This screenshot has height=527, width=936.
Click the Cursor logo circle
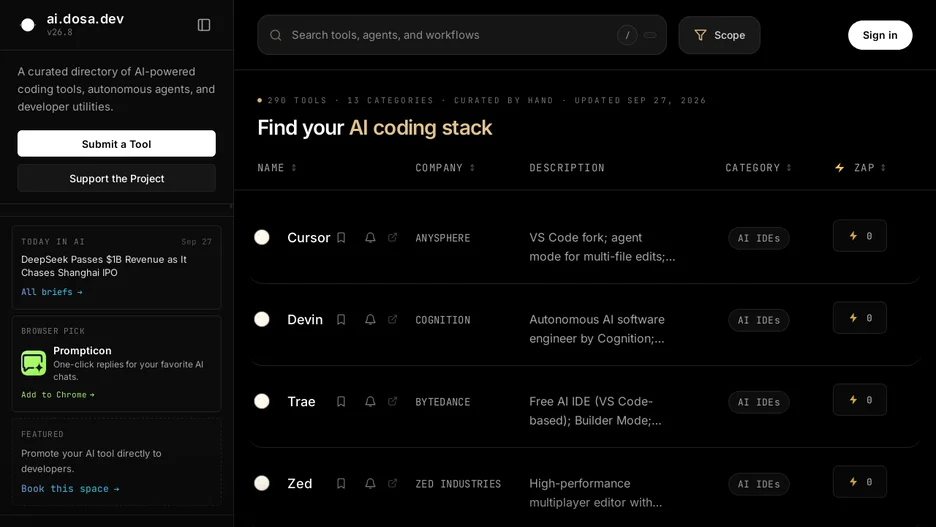pyautogui.click(x=261, y=238)
